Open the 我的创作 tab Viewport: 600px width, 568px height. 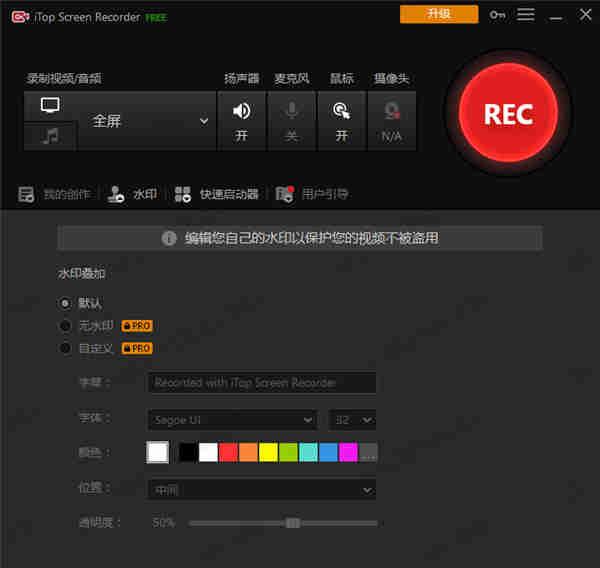(x=56, y=194)
